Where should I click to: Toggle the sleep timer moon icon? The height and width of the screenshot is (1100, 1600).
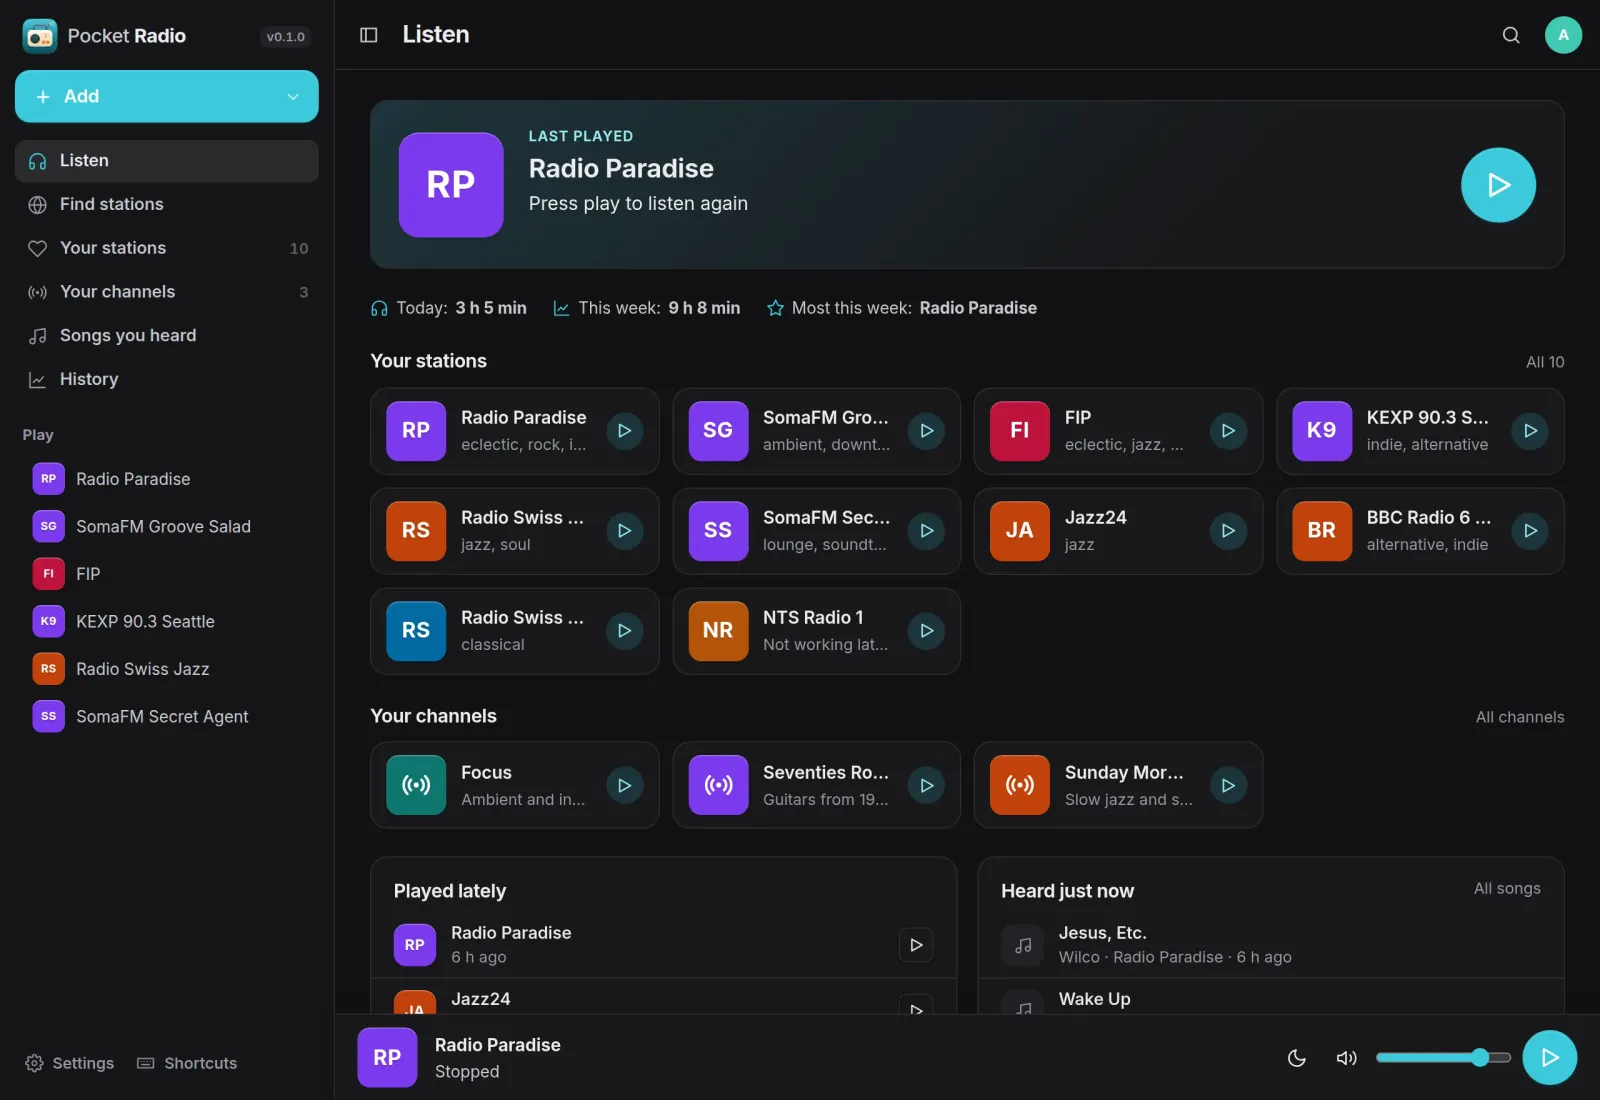tap(1297, 1058)
